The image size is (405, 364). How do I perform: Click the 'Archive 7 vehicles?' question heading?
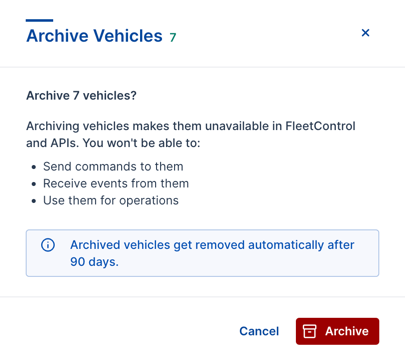[x=81, y=96]
